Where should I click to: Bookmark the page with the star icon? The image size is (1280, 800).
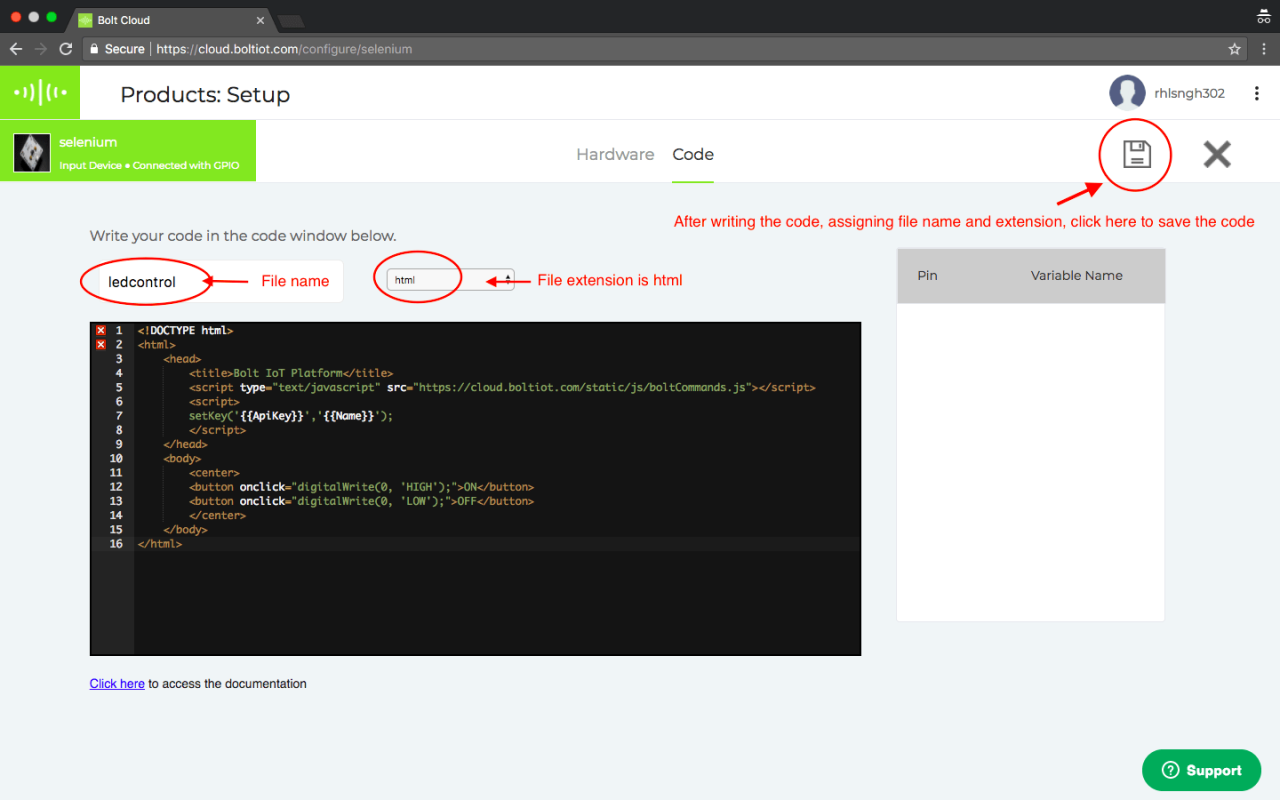pyautogui.click(x=1234, y=48)
